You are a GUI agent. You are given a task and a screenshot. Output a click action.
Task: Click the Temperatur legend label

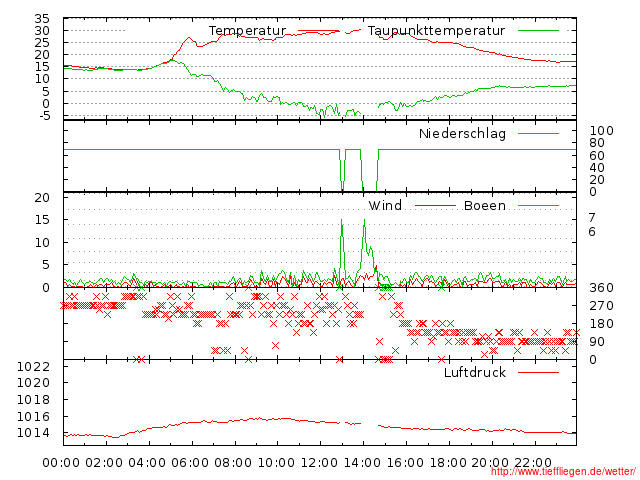click(x=247, y=31)
